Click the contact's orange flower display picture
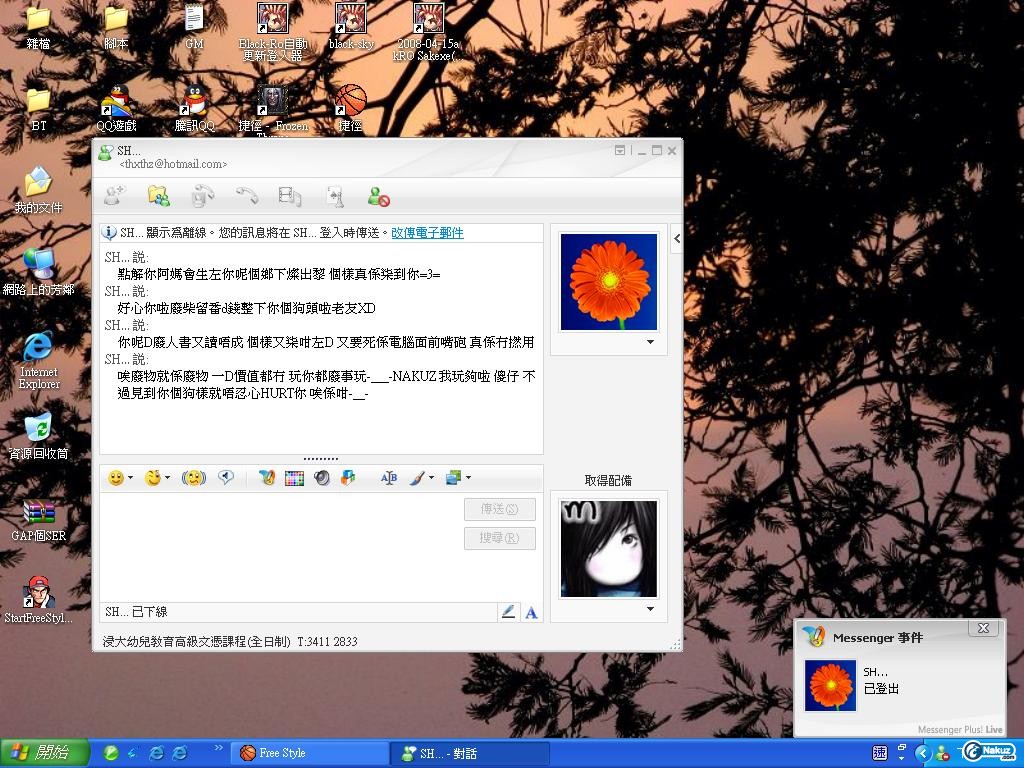This screenshot has width=1024, height=768. click(609, 281)
